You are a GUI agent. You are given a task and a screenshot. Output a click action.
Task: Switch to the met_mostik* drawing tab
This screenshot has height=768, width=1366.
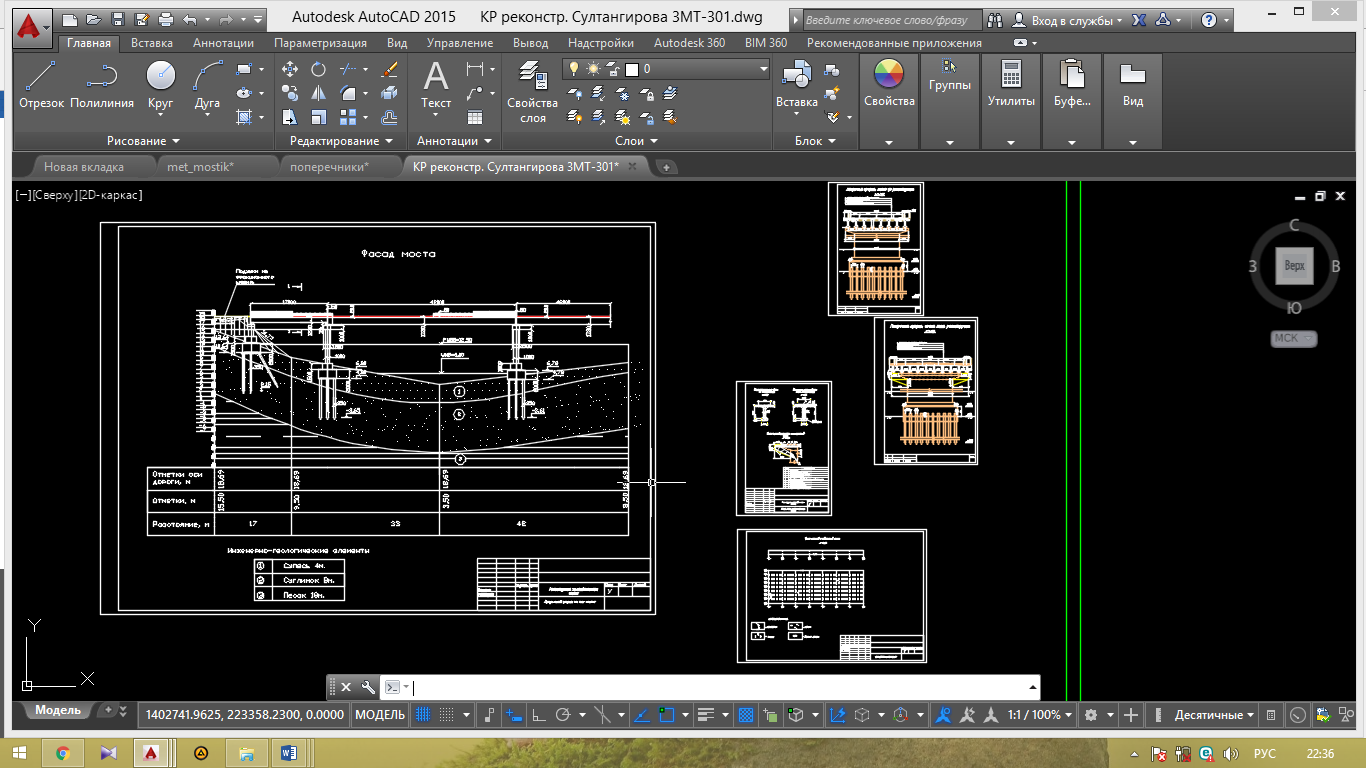click(200, 167)
